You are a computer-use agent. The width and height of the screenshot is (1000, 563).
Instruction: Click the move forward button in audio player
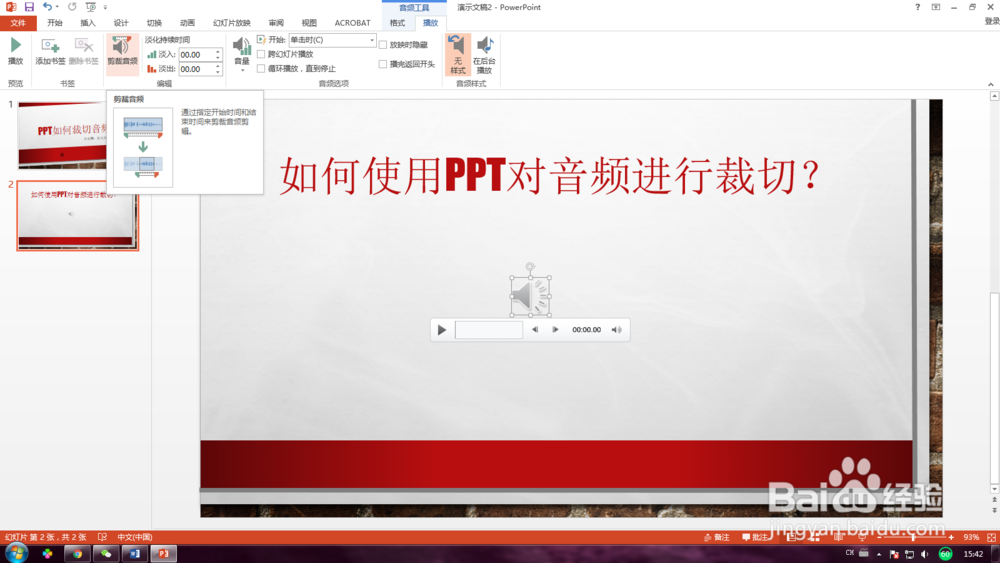click(x=555, y=330)
